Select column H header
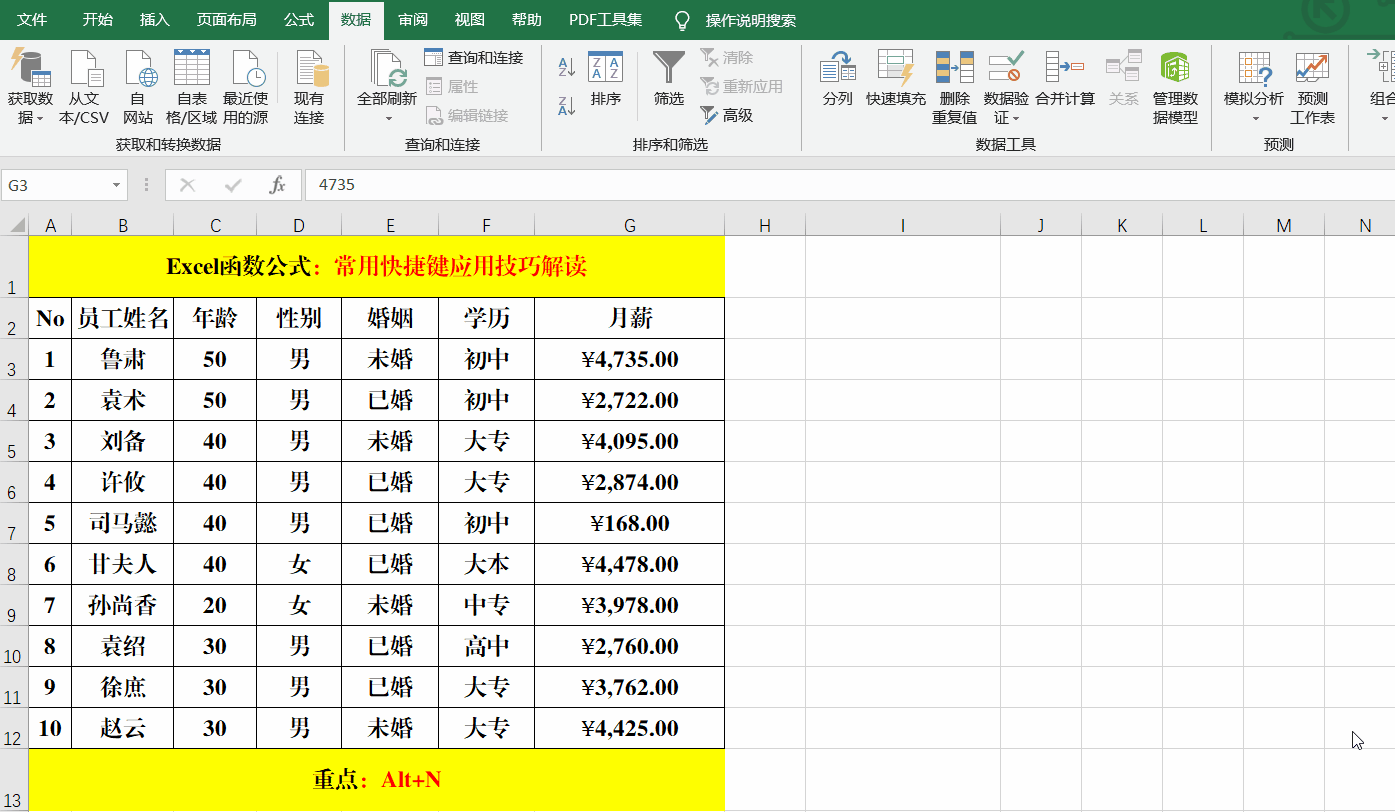1395x812 pixels. (x=765, y=226)
